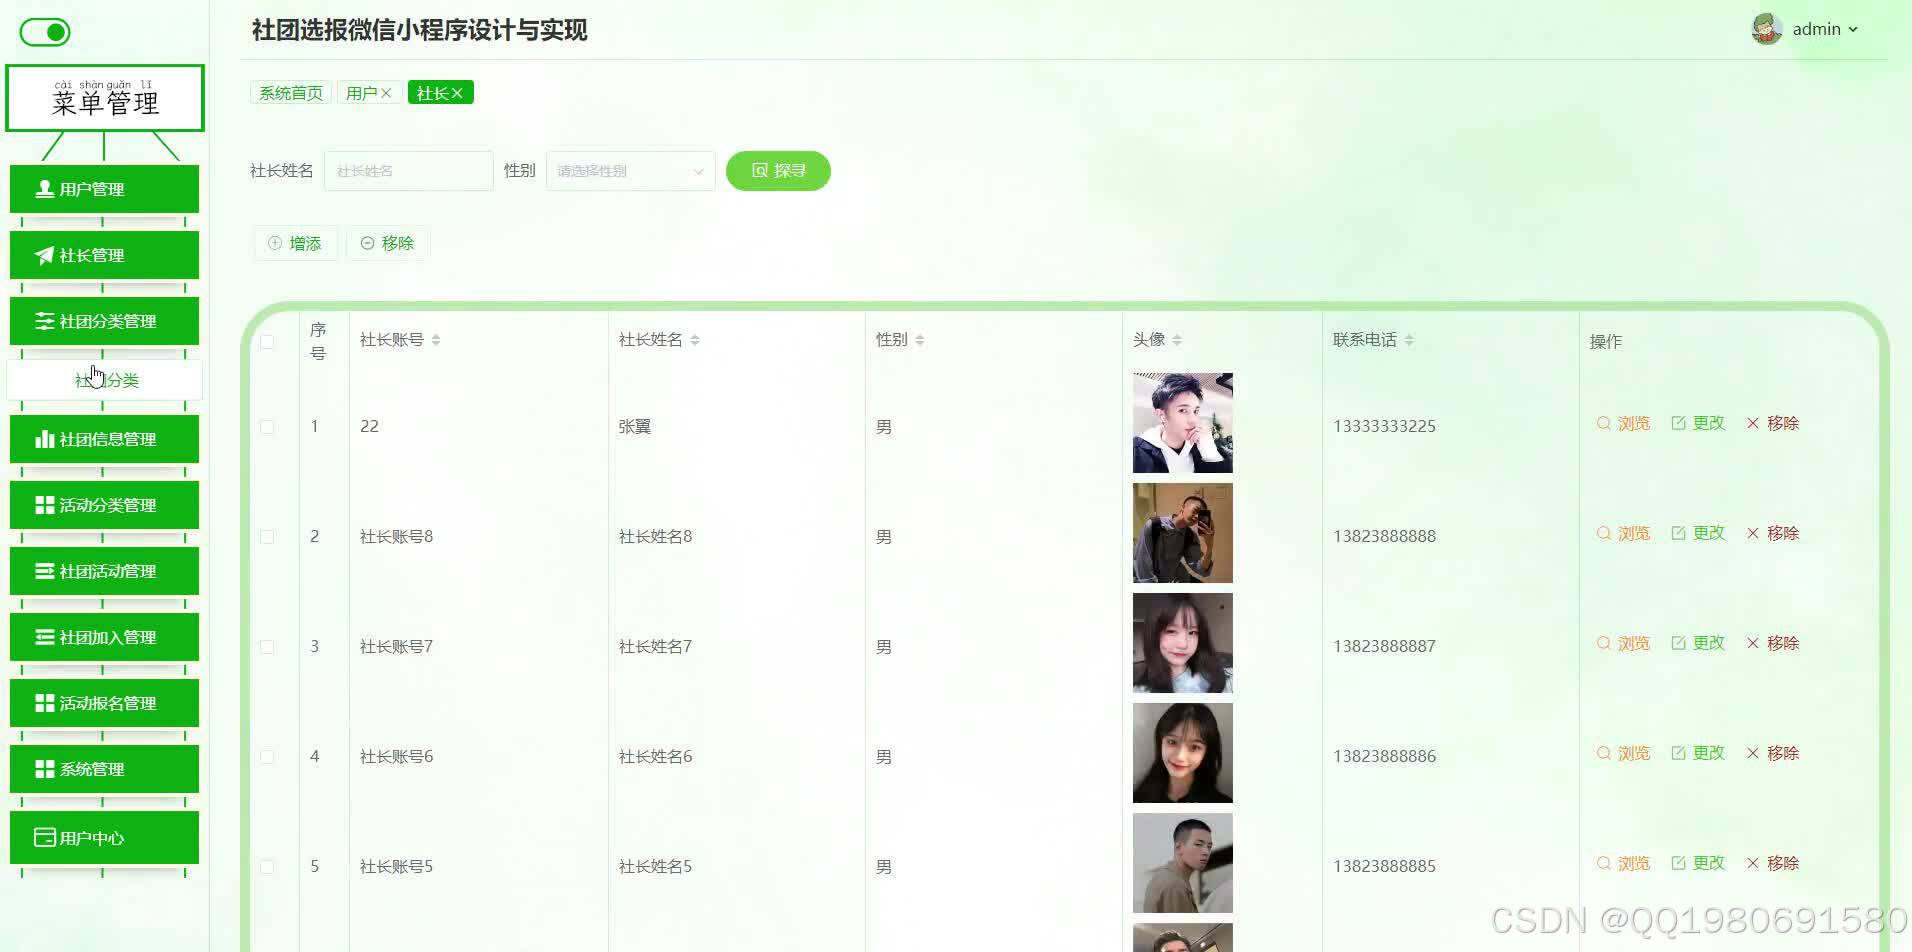Screen dimensions: 1912x952
Task: Open the admin user dropdown
Action: pos(1825,29)
